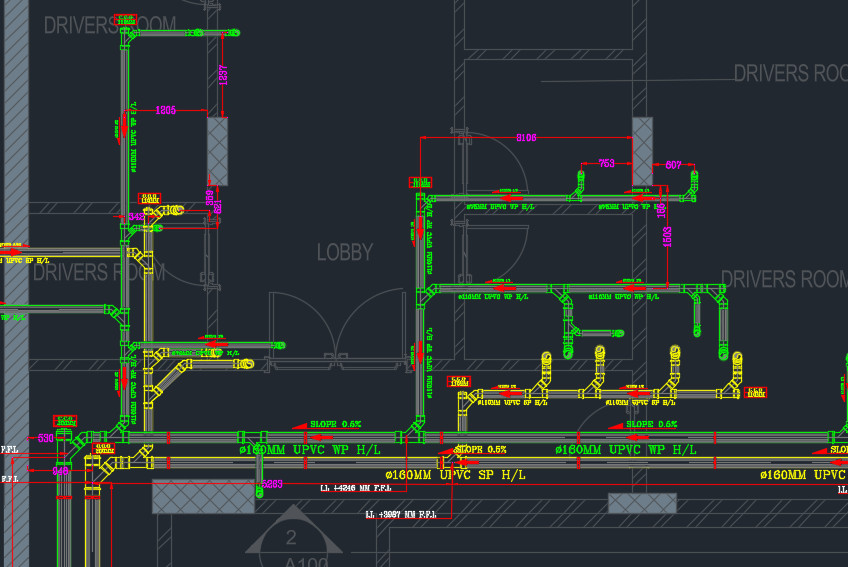Click the 8106 dimension value
This screenshot has height=567, width=848.
click(526, 138)
